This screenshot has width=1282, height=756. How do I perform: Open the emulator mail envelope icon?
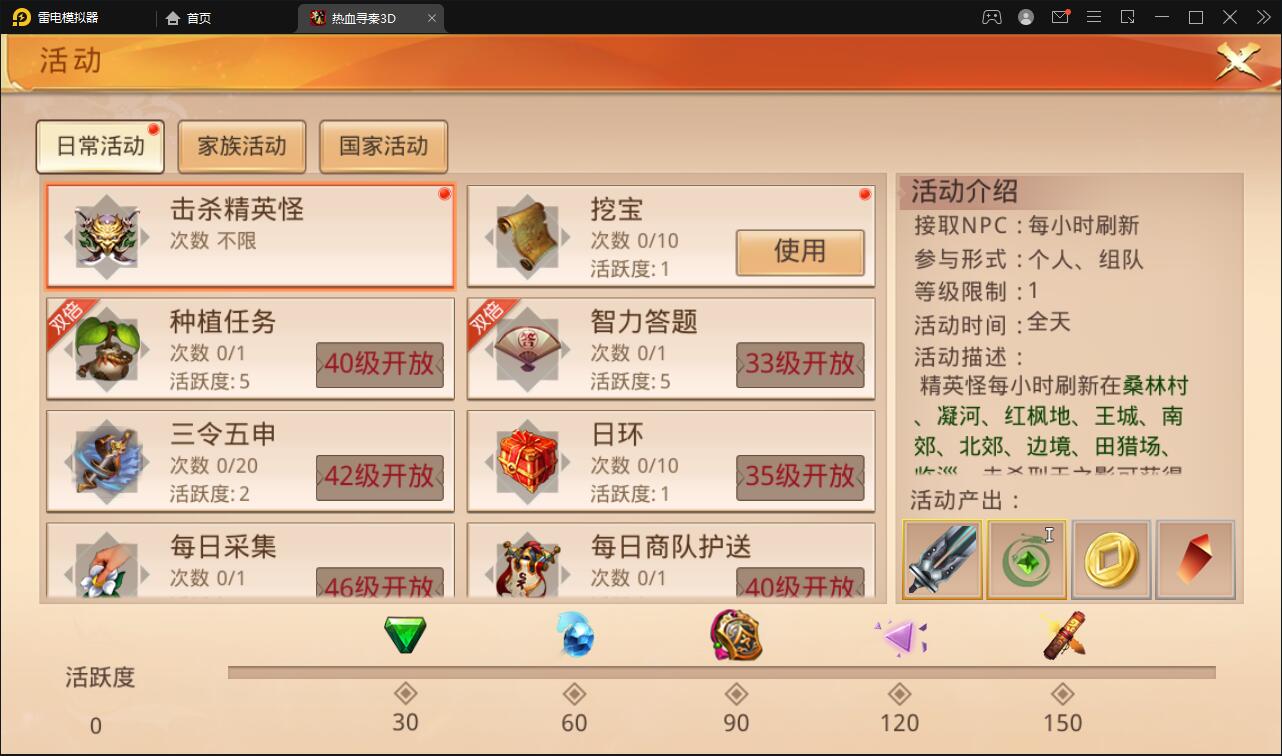[x=1060, y=17]
